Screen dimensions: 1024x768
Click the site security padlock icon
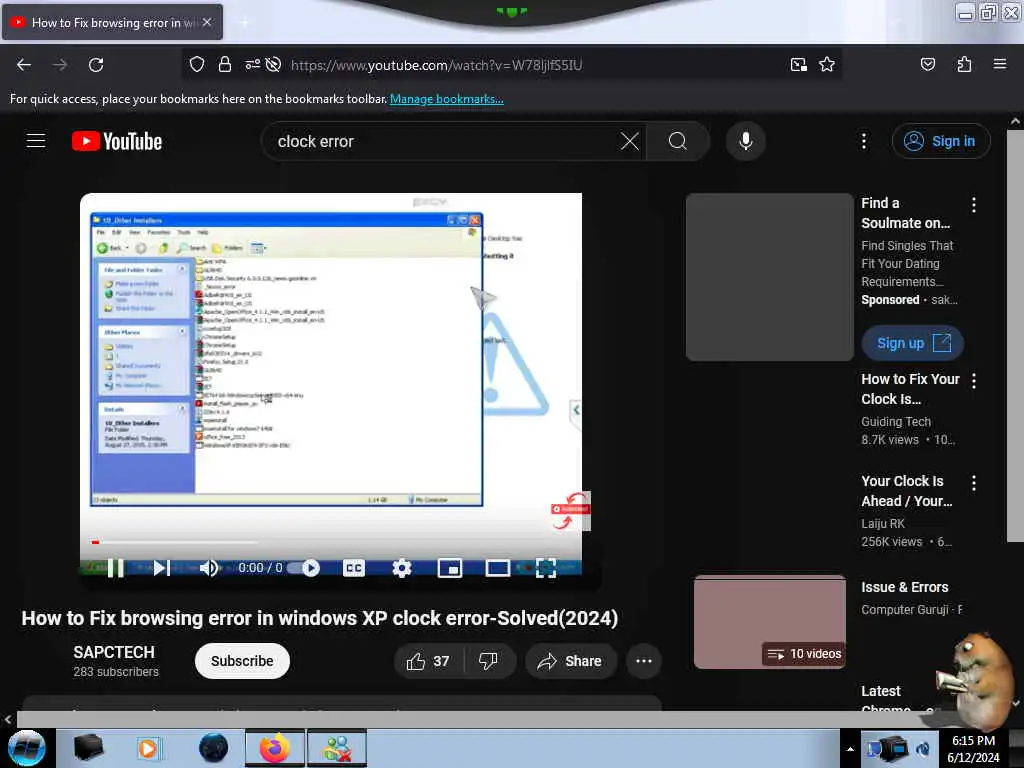(x=225, y=64)
